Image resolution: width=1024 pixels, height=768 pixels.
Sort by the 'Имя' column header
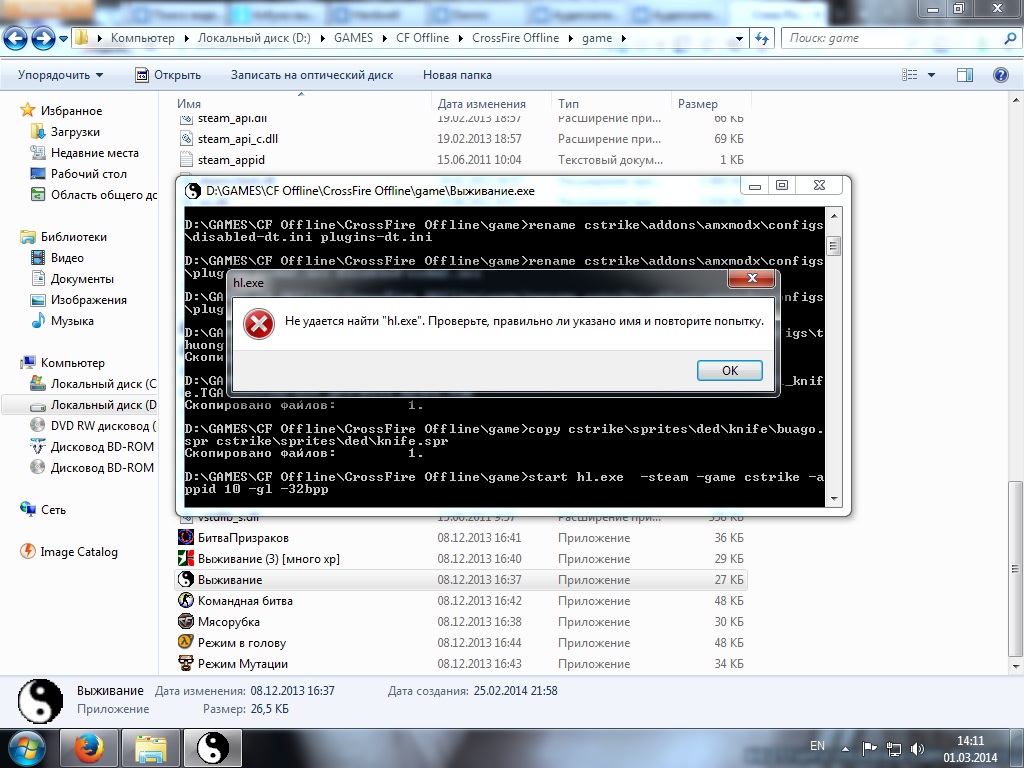tap(189, 104)
